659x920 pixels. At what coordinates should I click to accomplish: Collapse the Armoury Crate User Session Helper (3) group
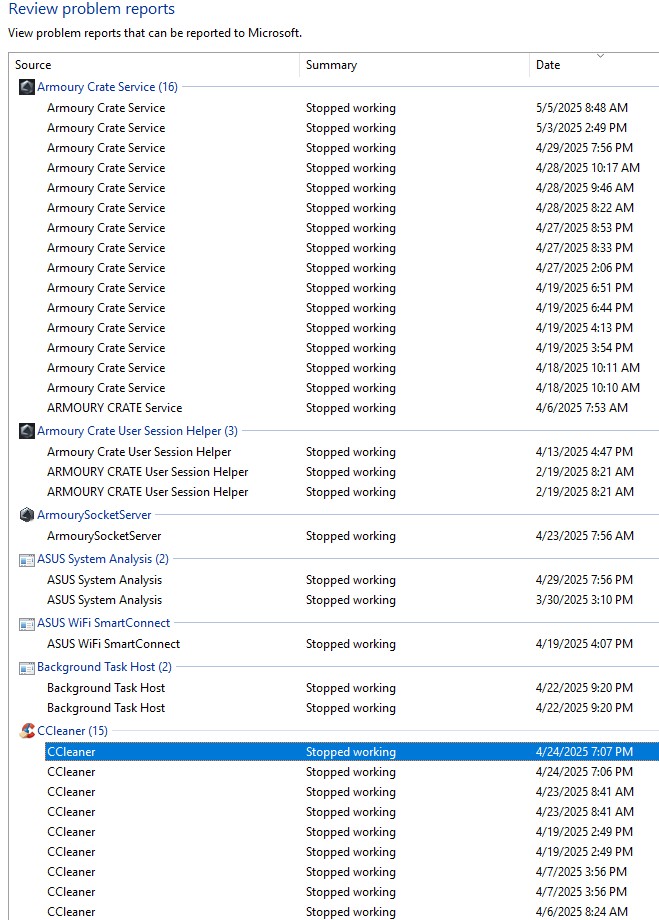point(137,431)
